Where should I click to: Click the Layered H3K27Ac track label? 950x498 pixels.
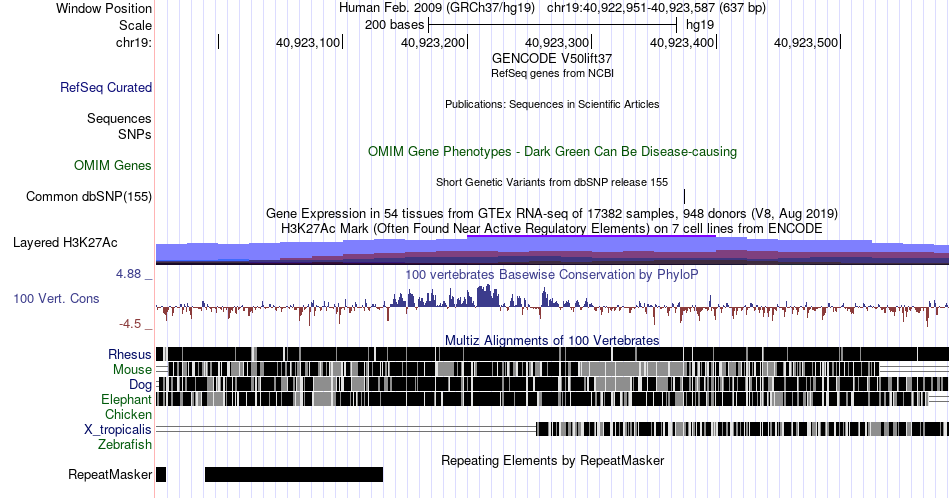65,242
